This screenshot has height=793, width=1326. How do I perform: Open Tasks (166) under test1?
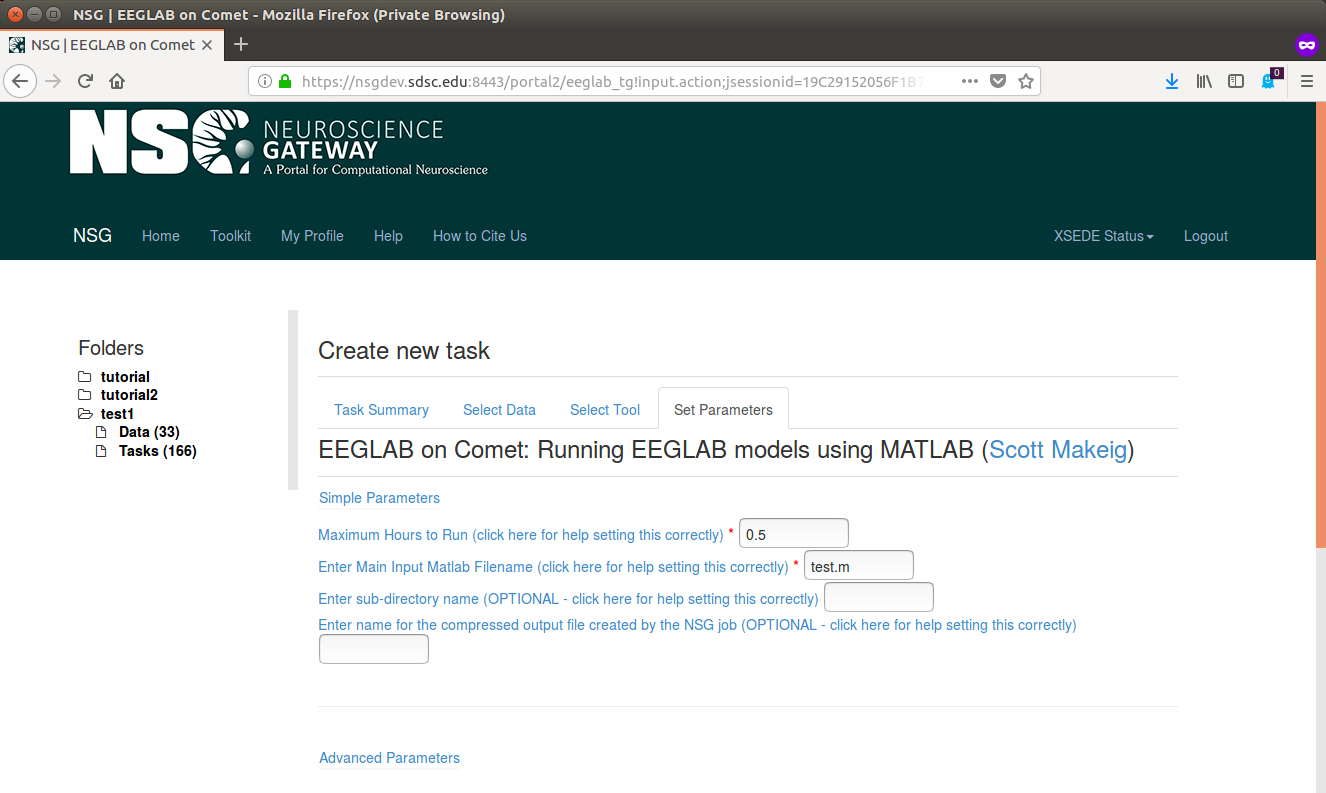click(x=158, y=451)
